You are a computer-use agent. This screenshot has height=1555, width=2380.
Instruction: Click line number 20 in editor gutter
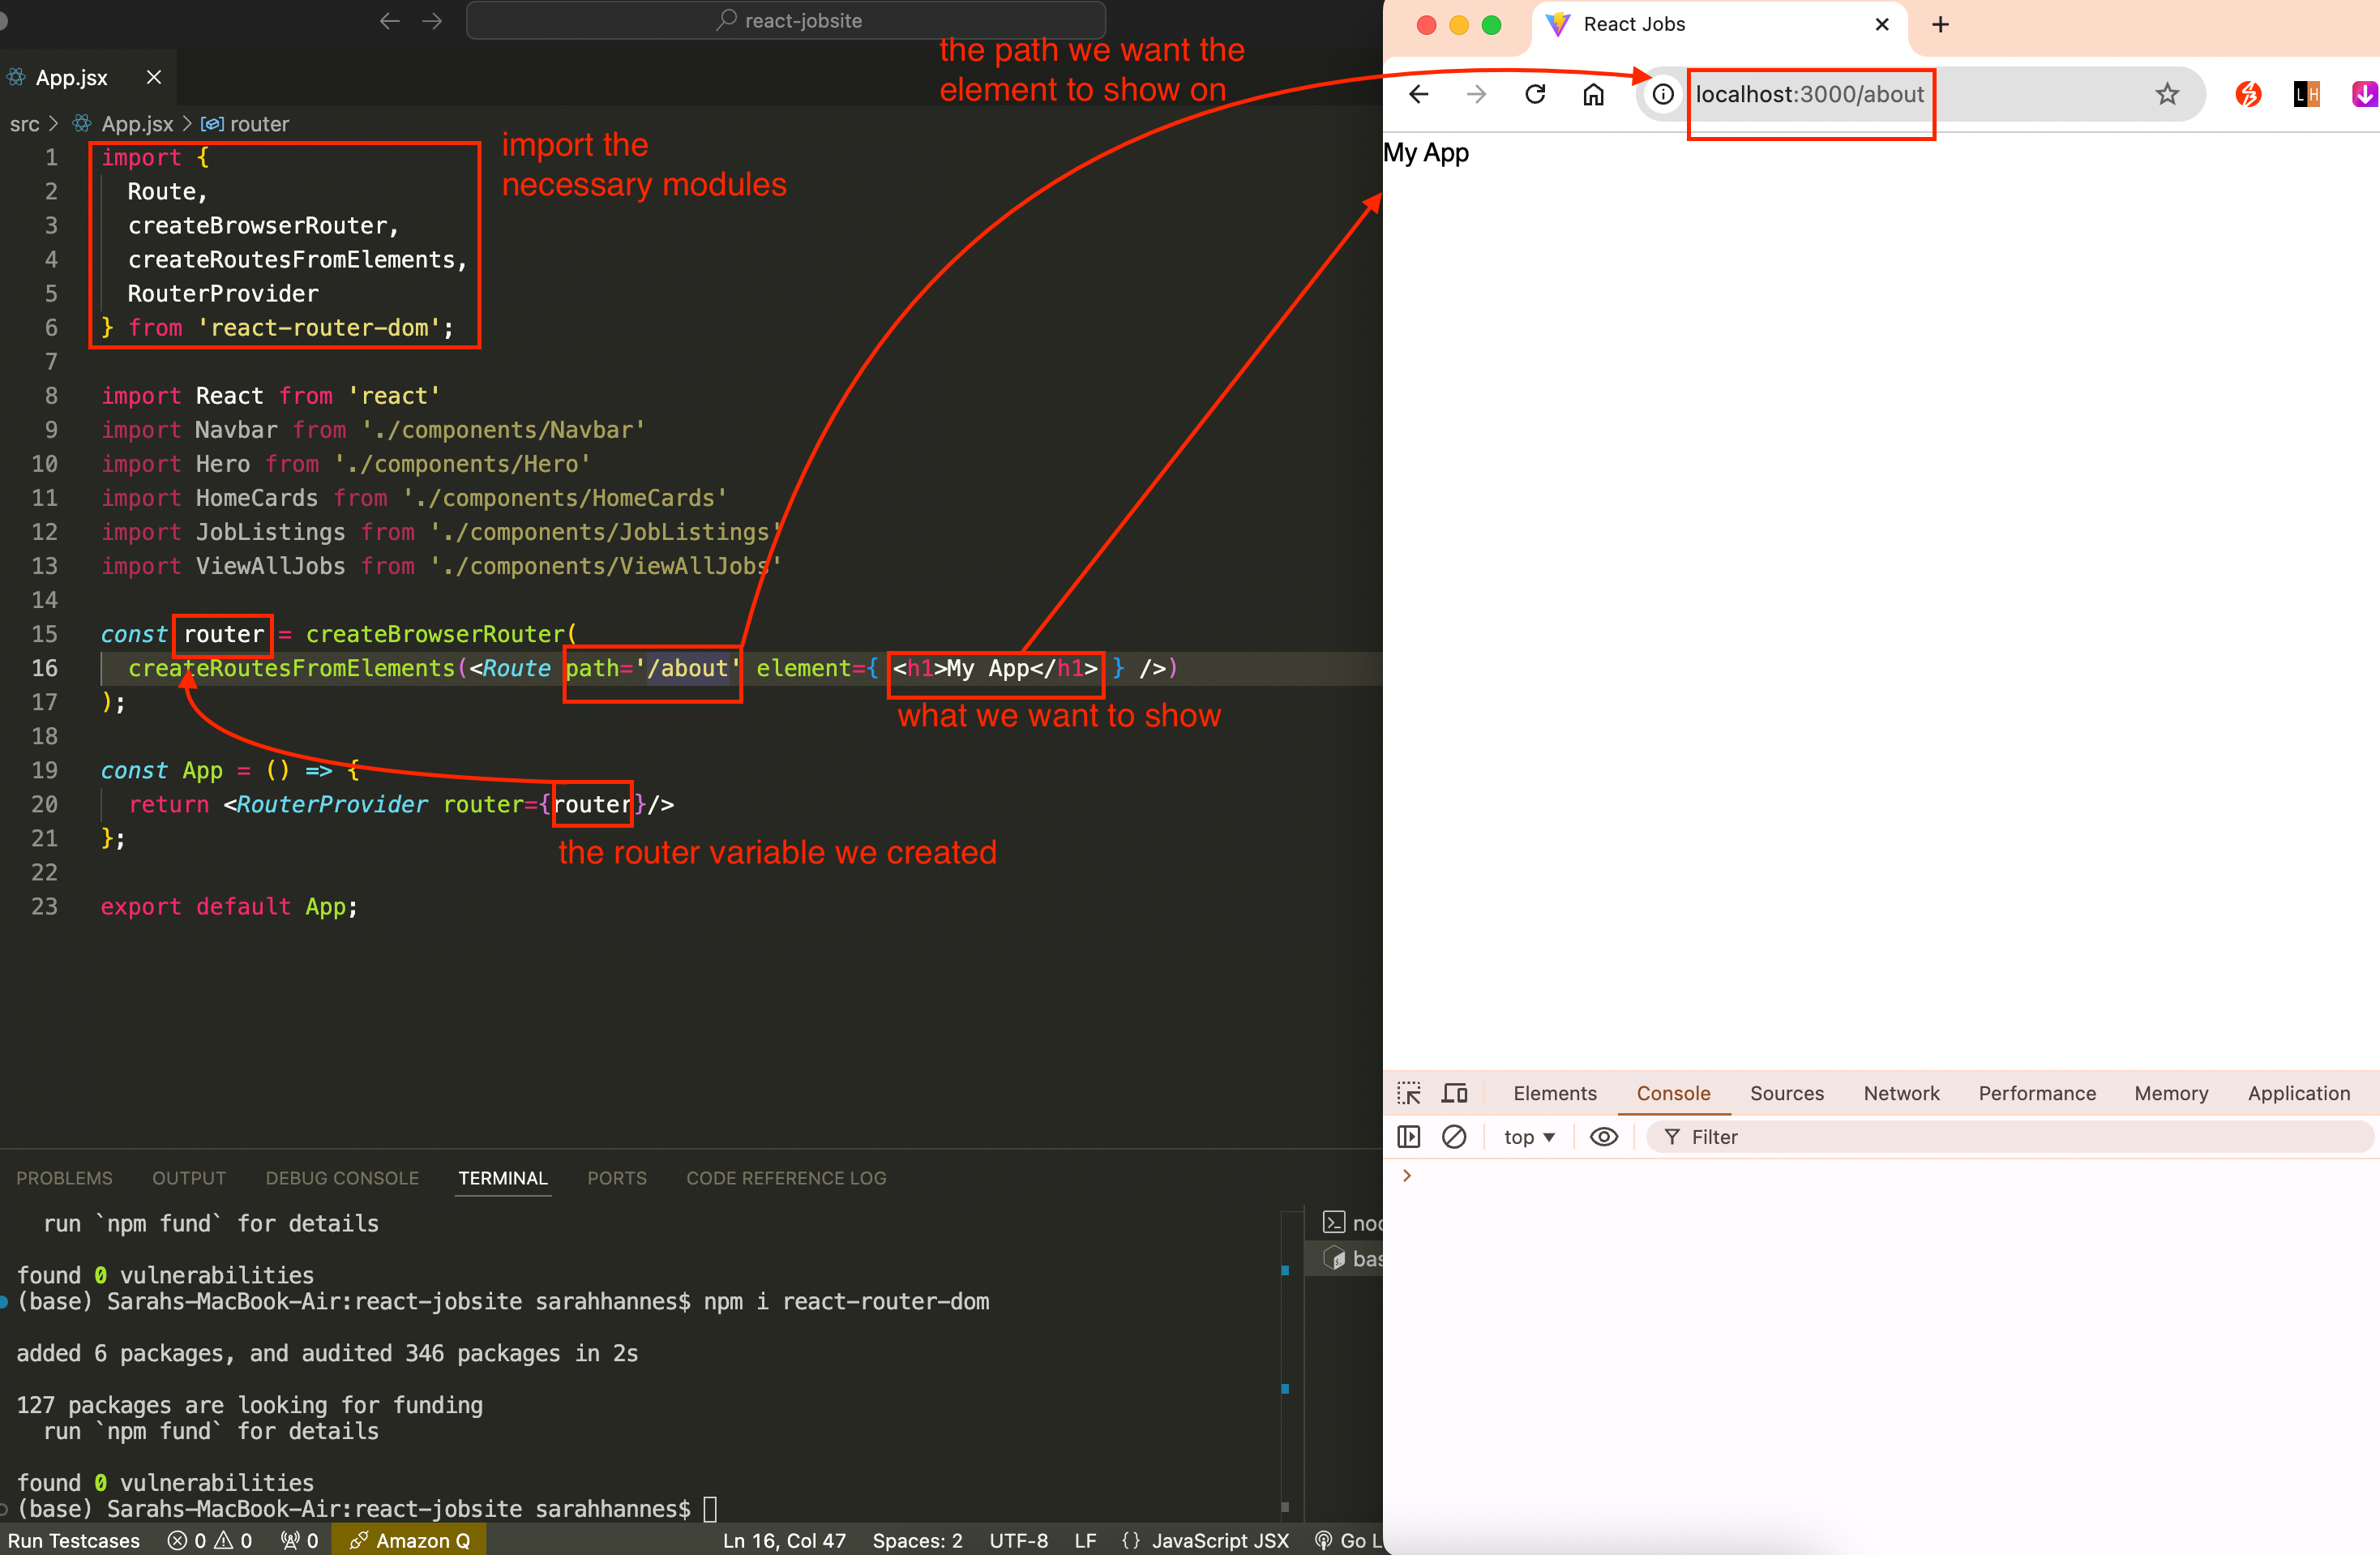(45, 804)
